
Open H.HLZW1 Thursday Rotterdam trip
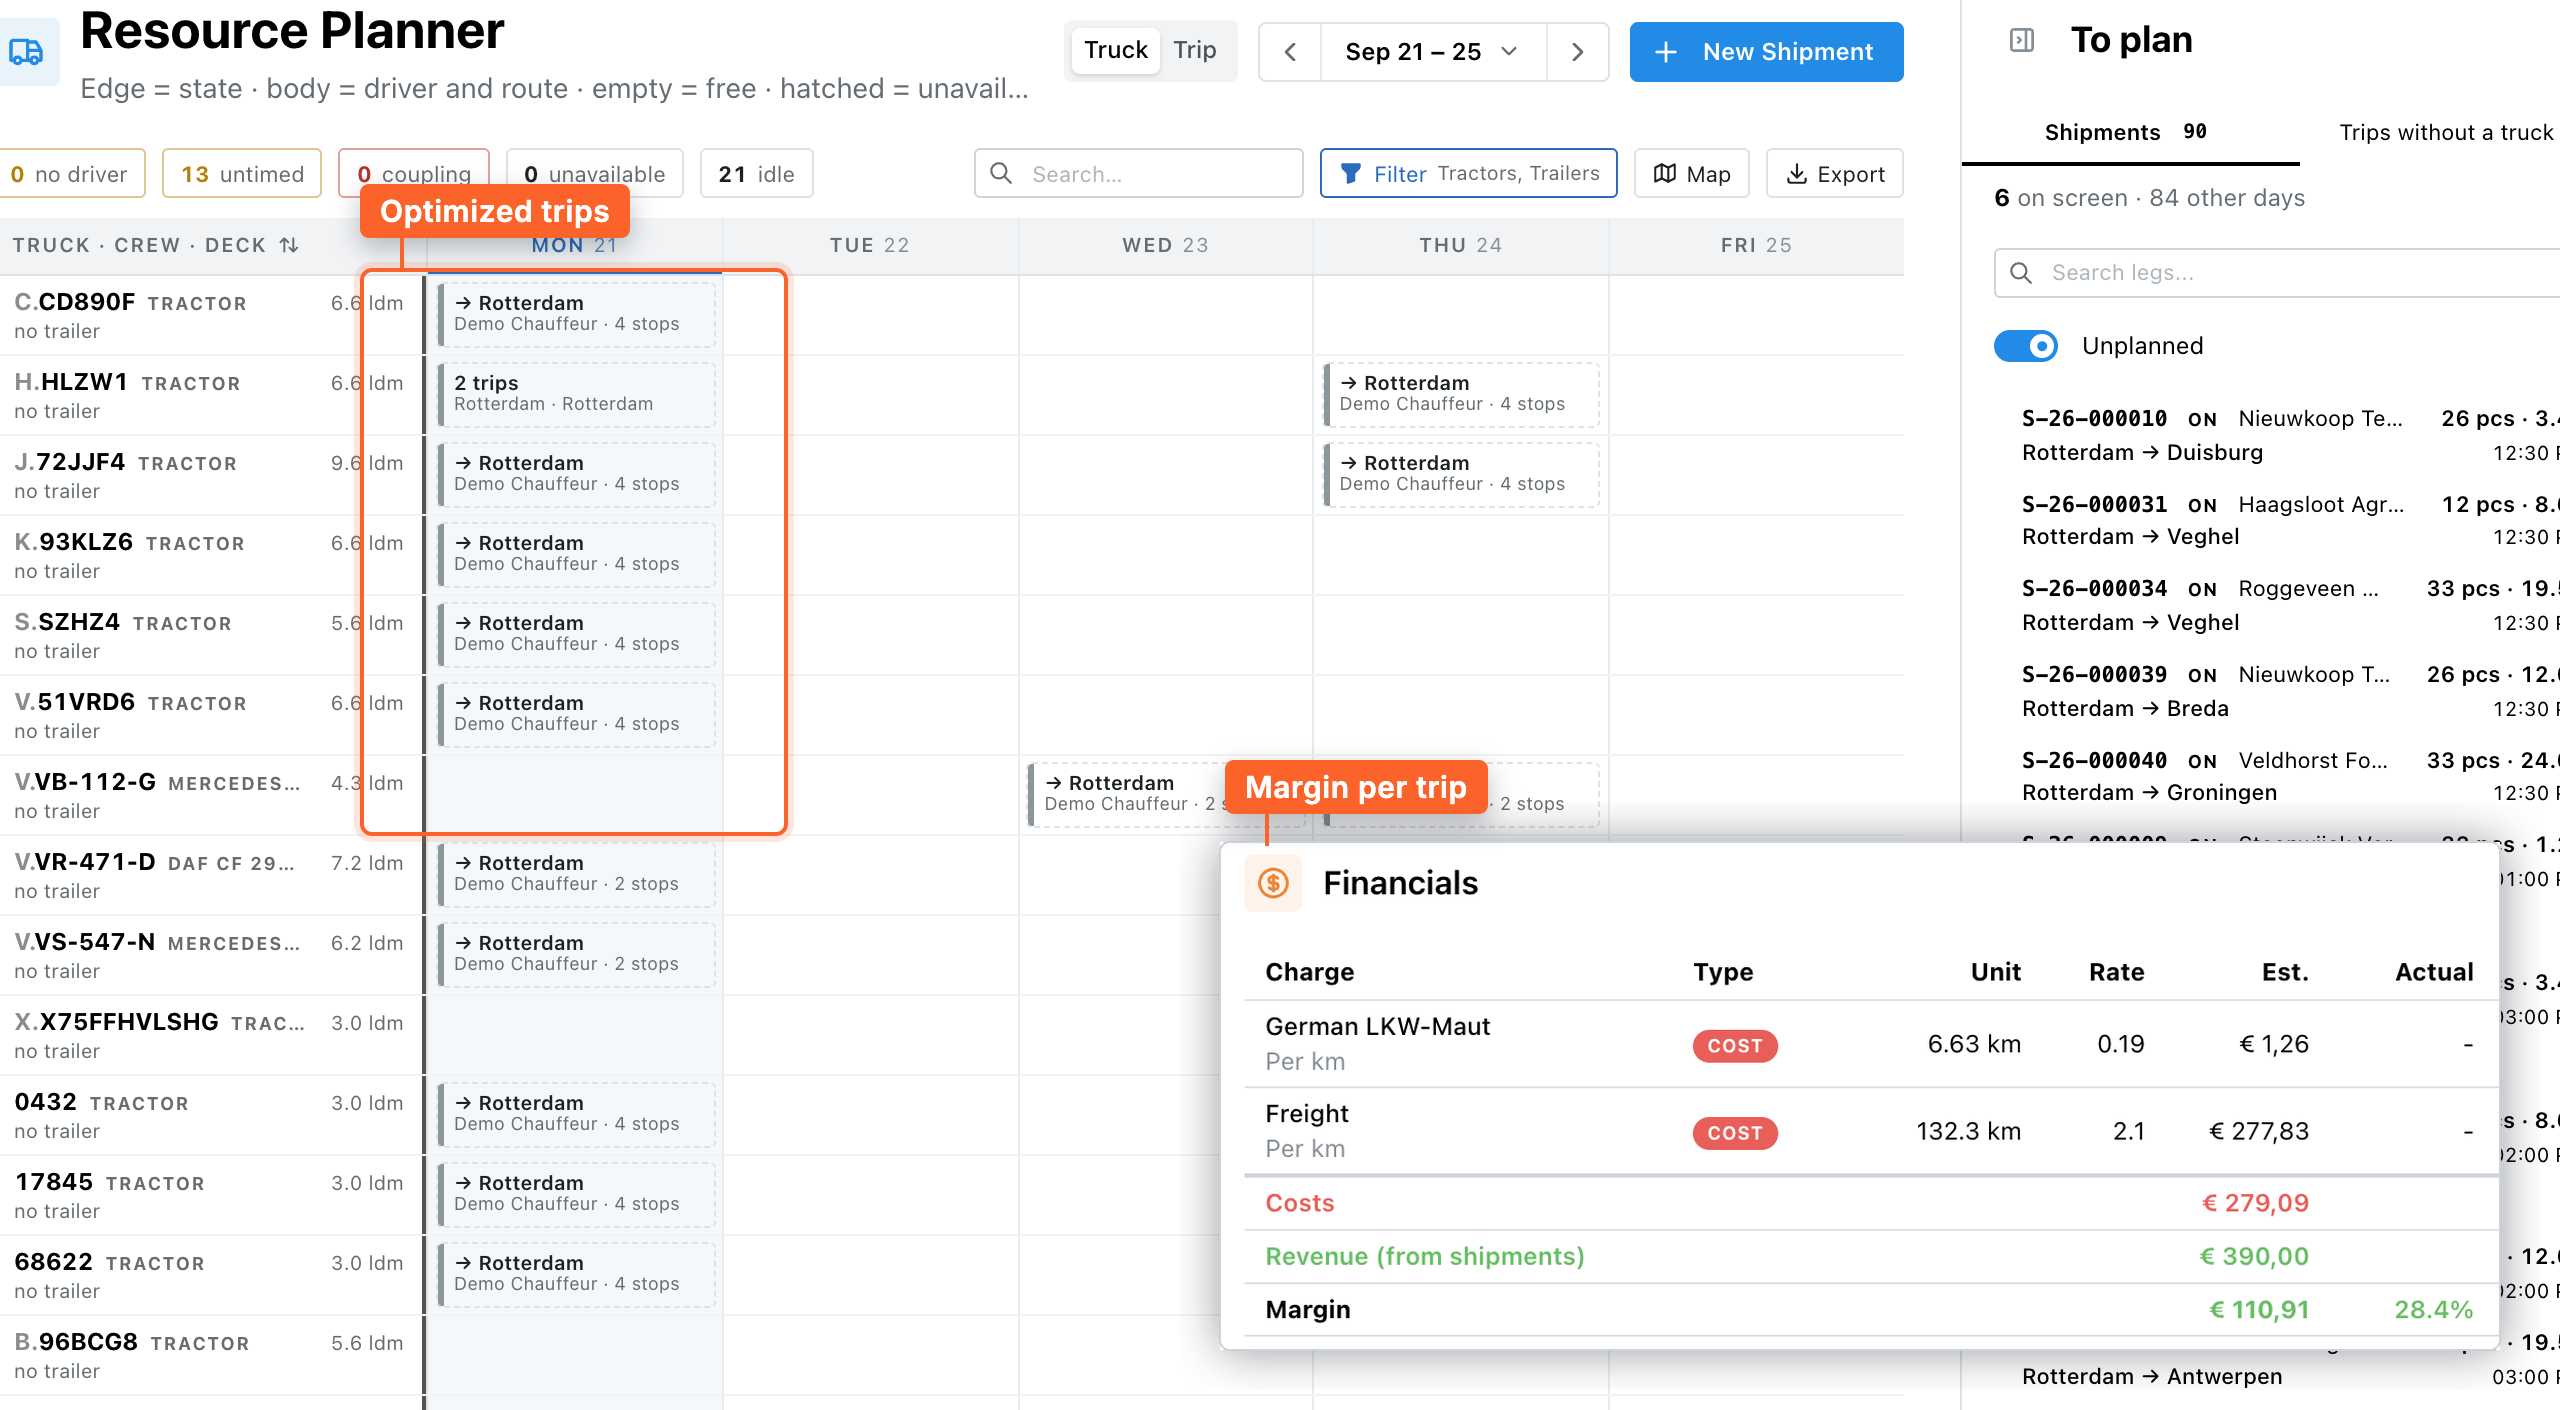(x=1462, y=394)
